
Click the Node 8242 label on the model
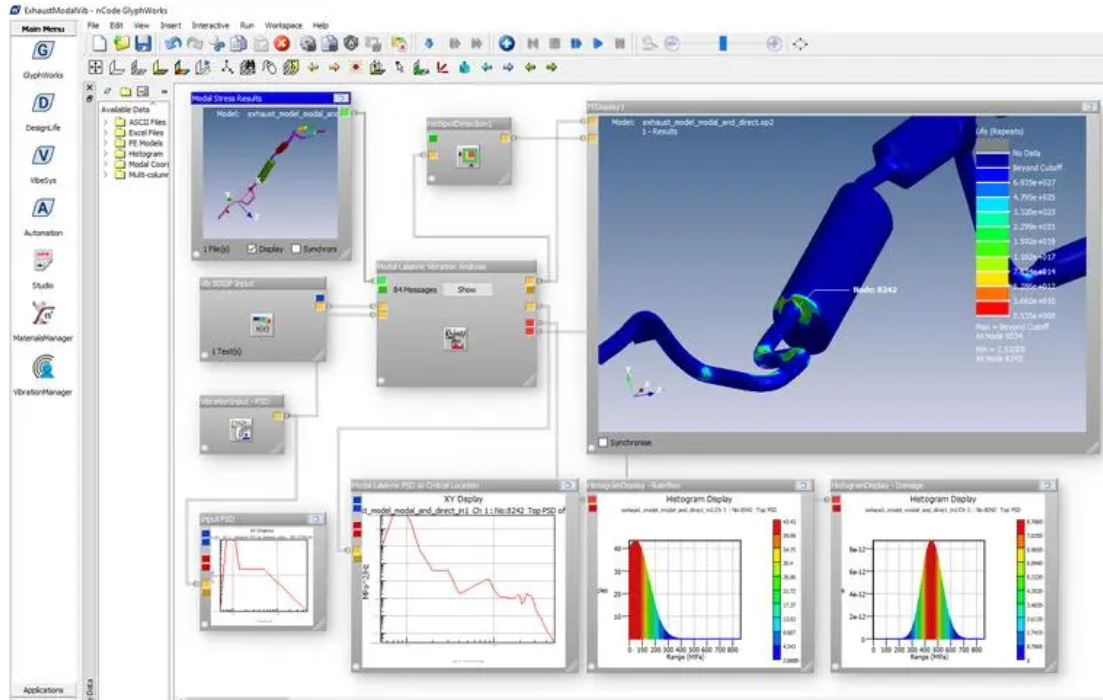(x=874, y=290)
